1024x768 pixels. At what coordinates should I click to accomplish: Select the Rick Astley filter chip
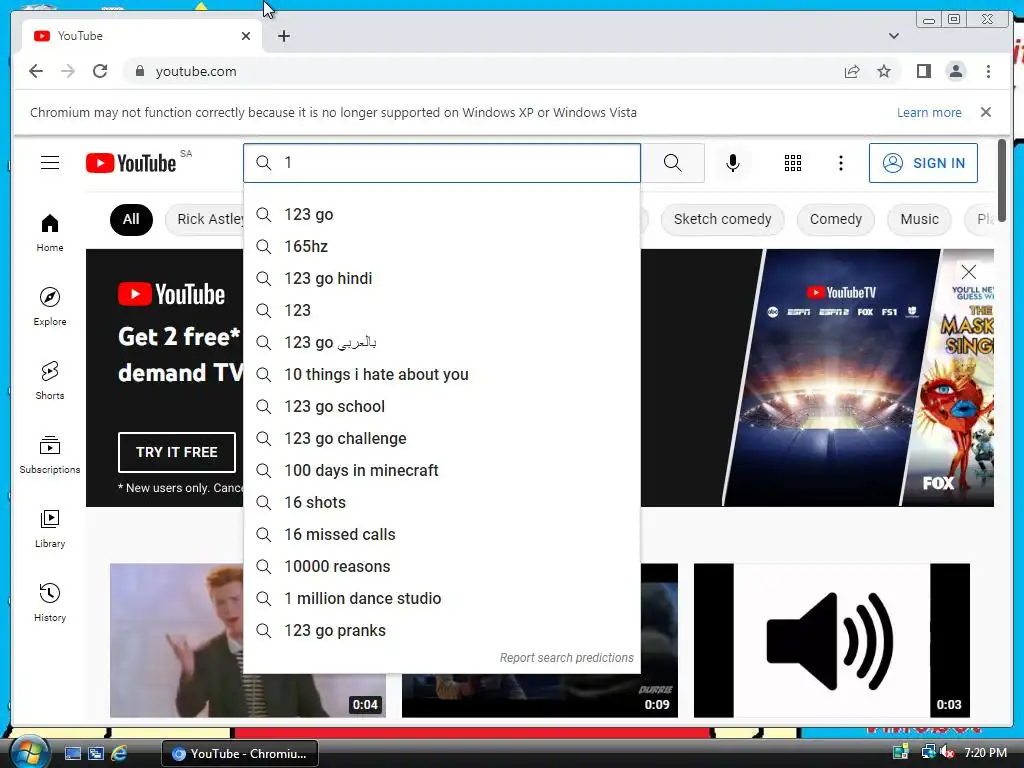204,219
